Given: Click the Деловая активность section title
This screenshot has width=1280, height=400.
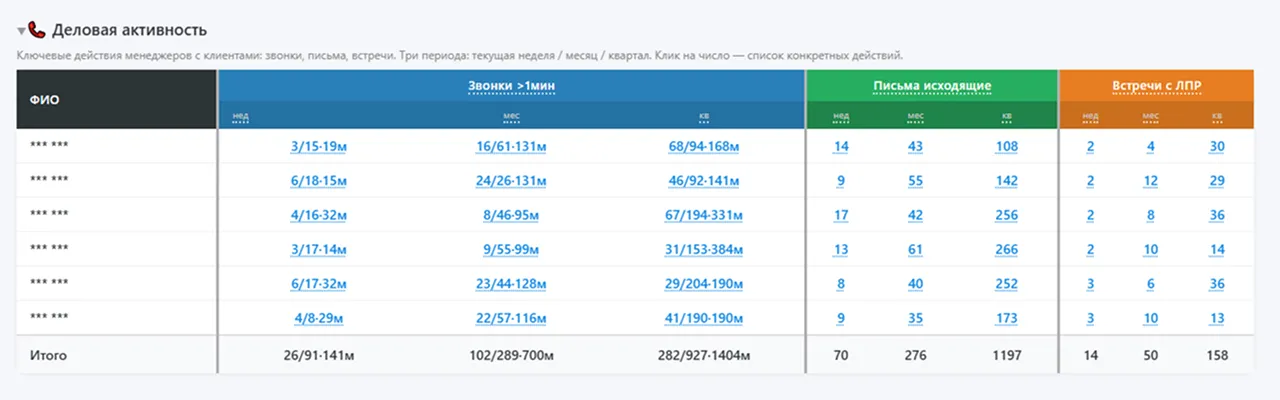Looking at the screenshot, I should pyautogui.click(x=130, y=30).
